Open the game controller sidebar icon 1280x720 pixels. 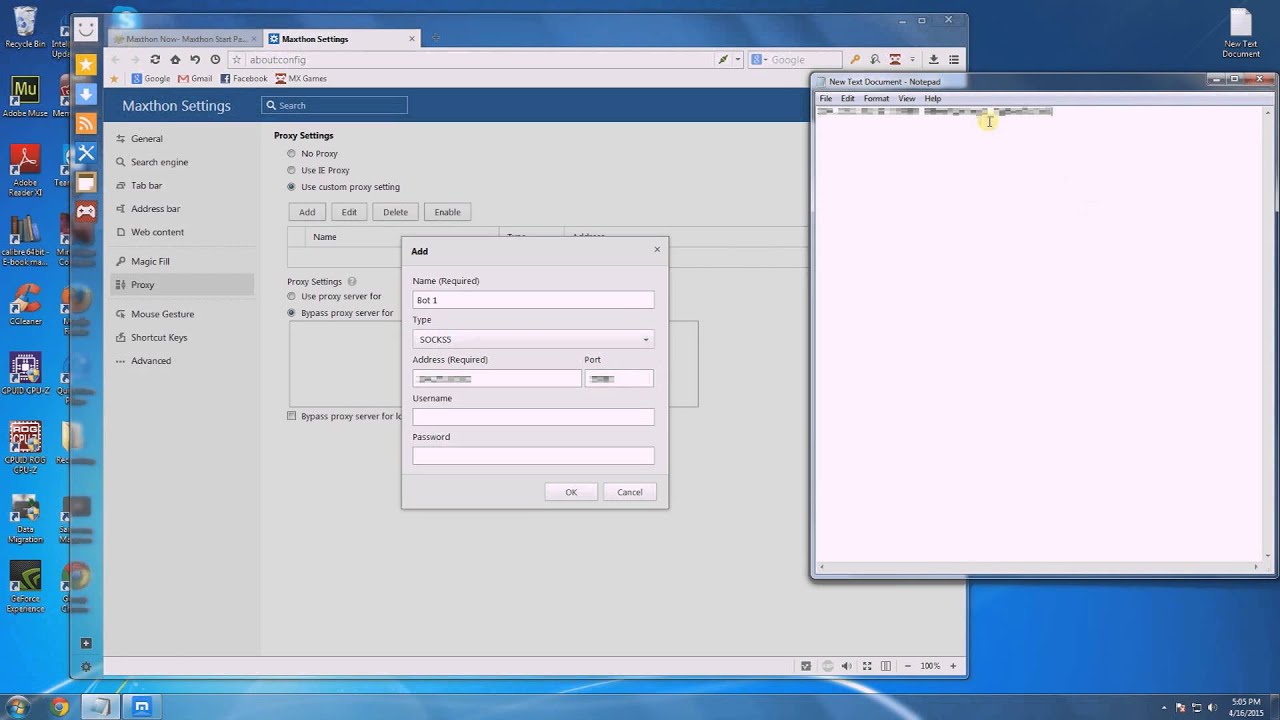86,211
